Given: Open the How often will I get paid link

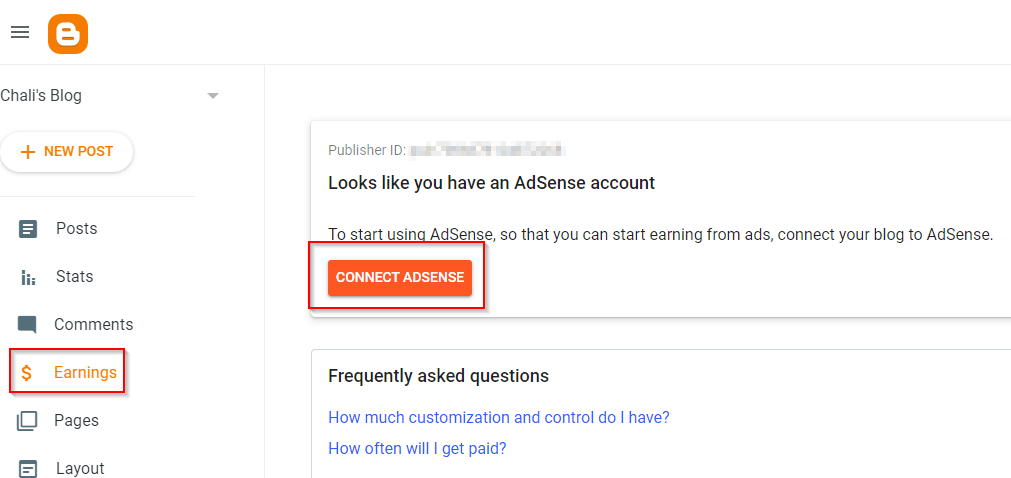Looking at the screenshot, I should pyautogui.click(x=417, y=448).
